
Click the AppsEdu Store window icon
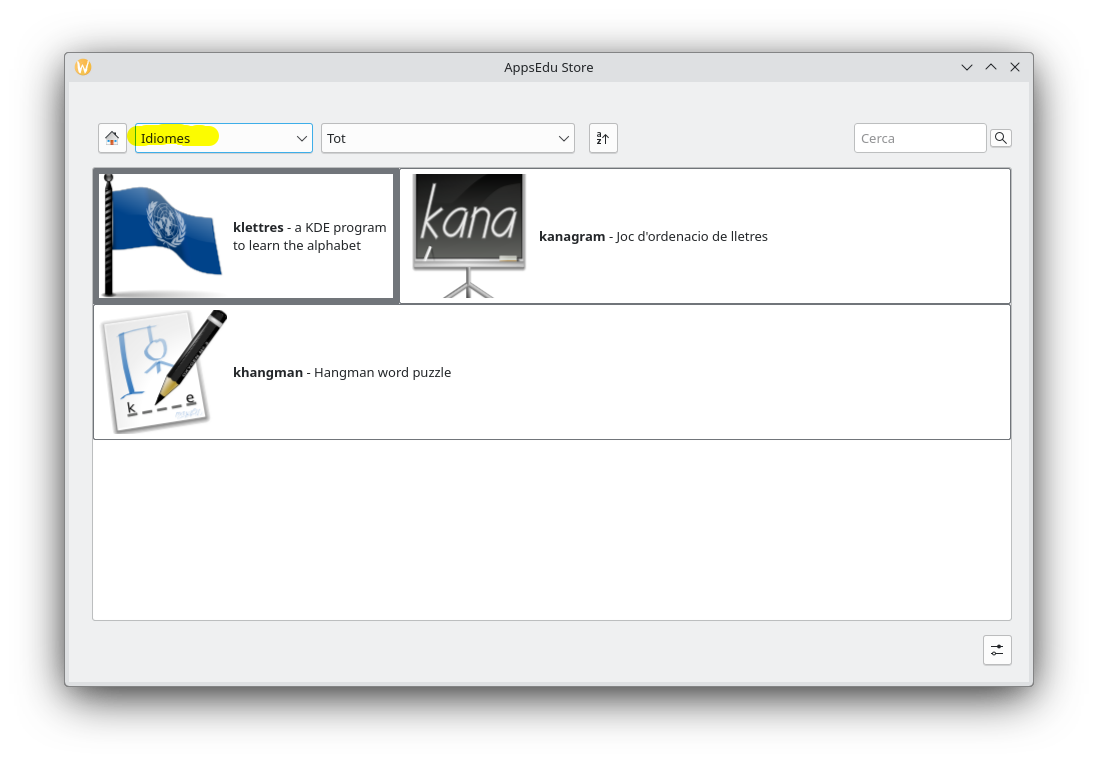(83, 67)
